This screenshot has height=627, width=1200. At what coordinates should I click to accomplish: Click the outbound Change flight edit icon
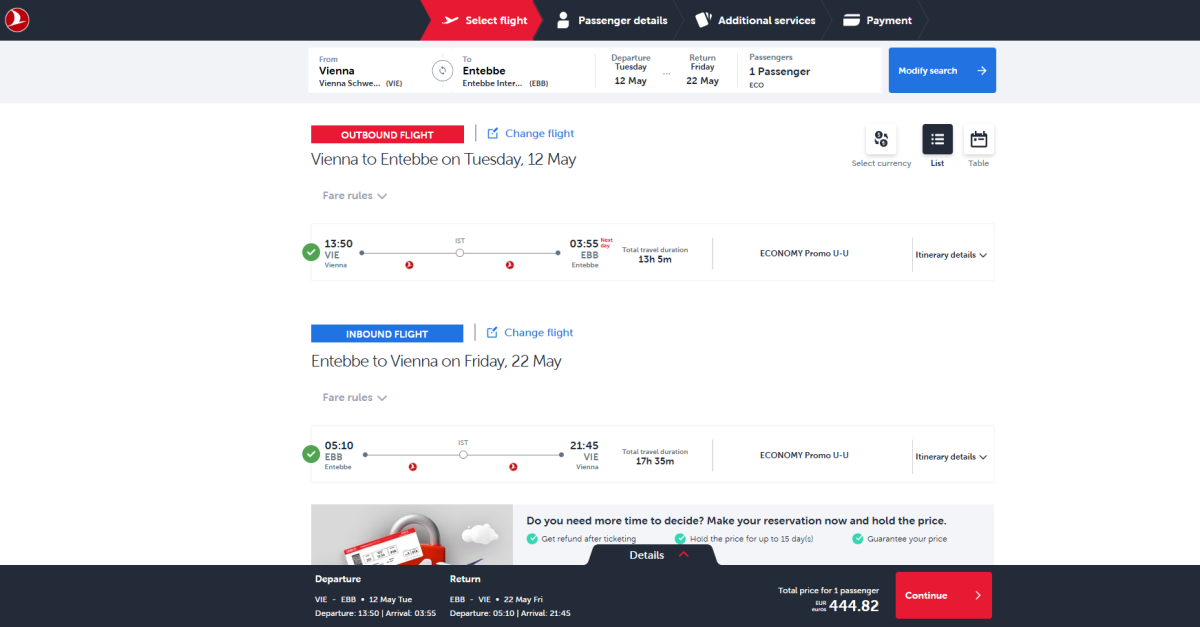click(493, 133)
